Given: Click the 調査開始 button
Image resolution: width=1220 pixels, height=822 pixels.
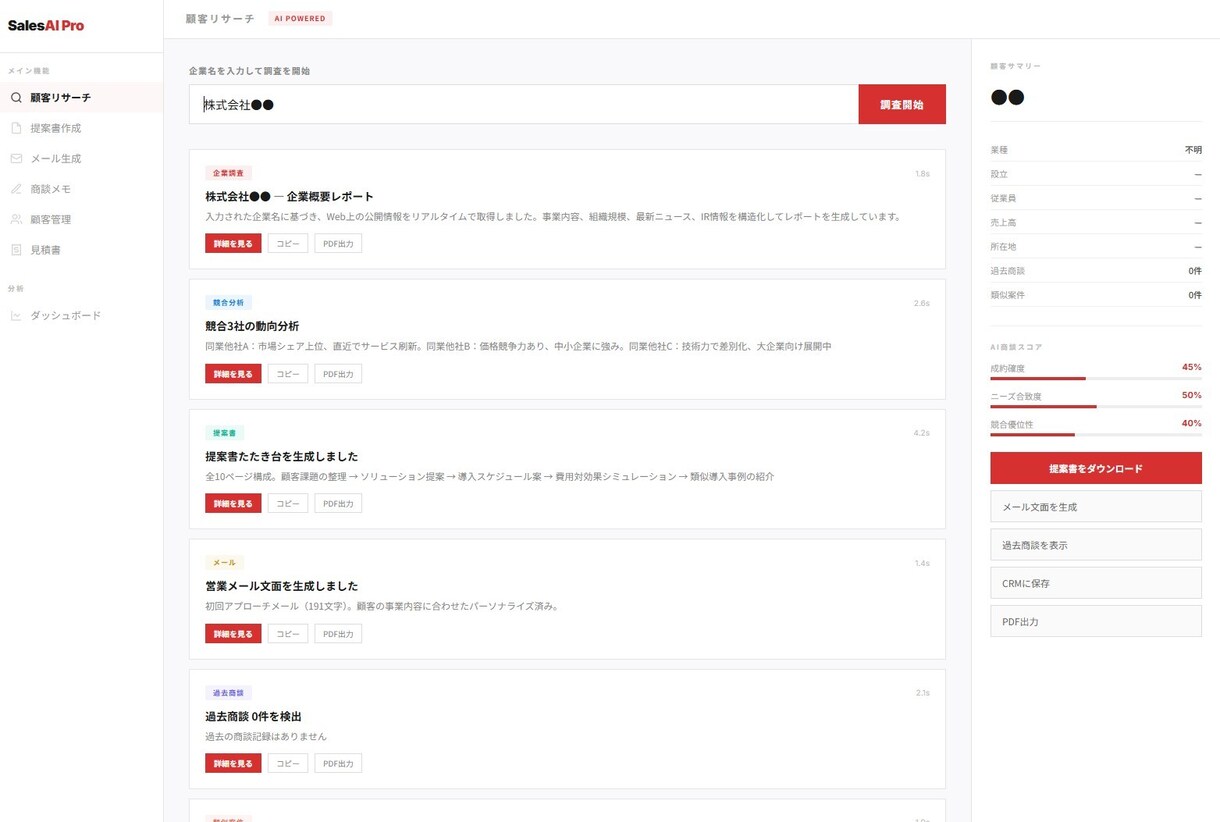Looking at the screenshot, I should [902, 104].
